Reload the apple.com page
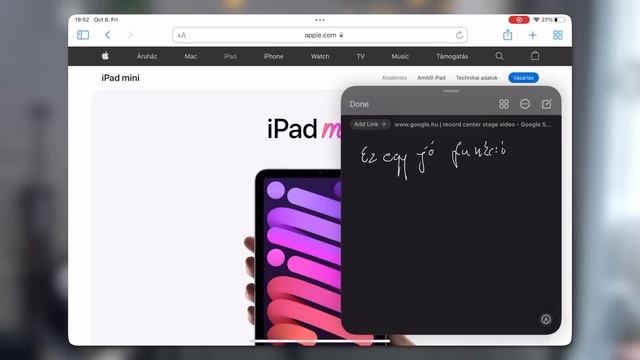 pos(459,35)
